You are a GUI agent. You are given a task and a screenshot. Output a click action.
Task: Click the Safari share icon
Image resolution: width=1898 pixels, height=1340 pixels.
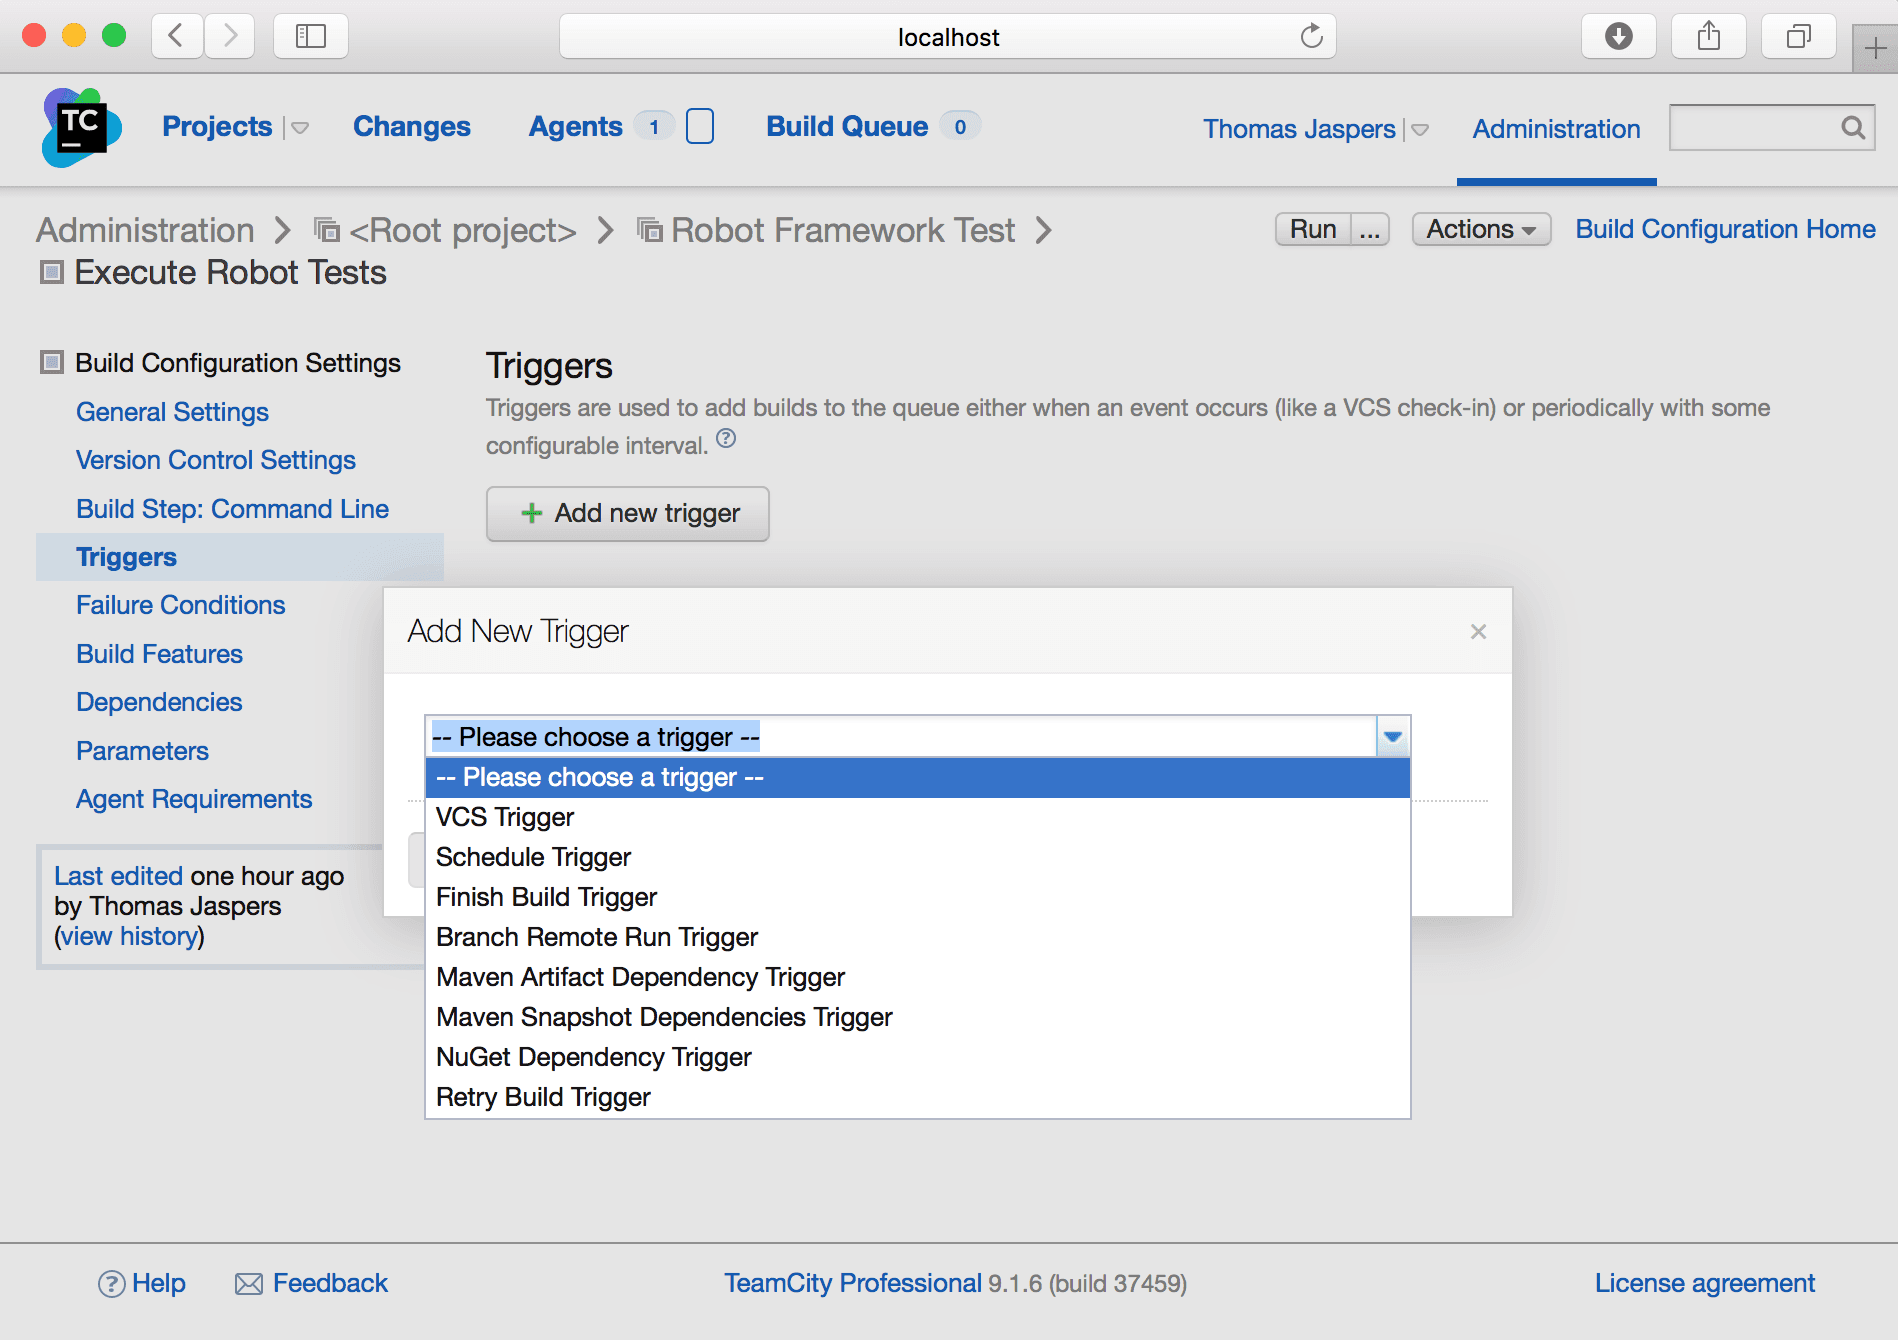tap(1708, 37)
